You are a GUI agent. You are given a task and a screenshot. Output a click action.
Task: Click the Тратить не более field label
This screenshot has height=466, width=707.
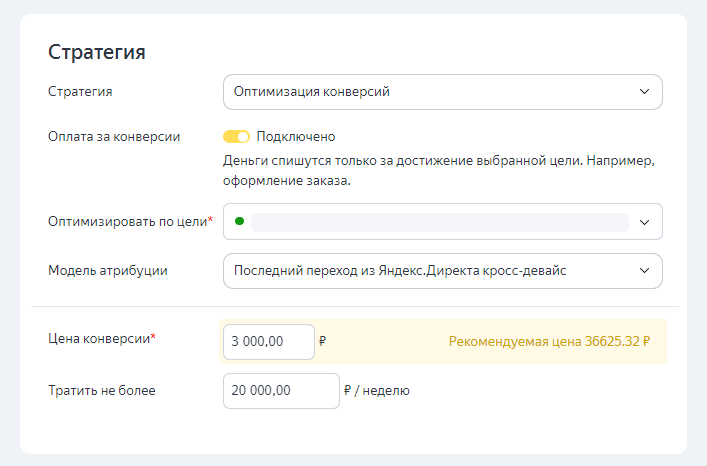tap(102, 391)
